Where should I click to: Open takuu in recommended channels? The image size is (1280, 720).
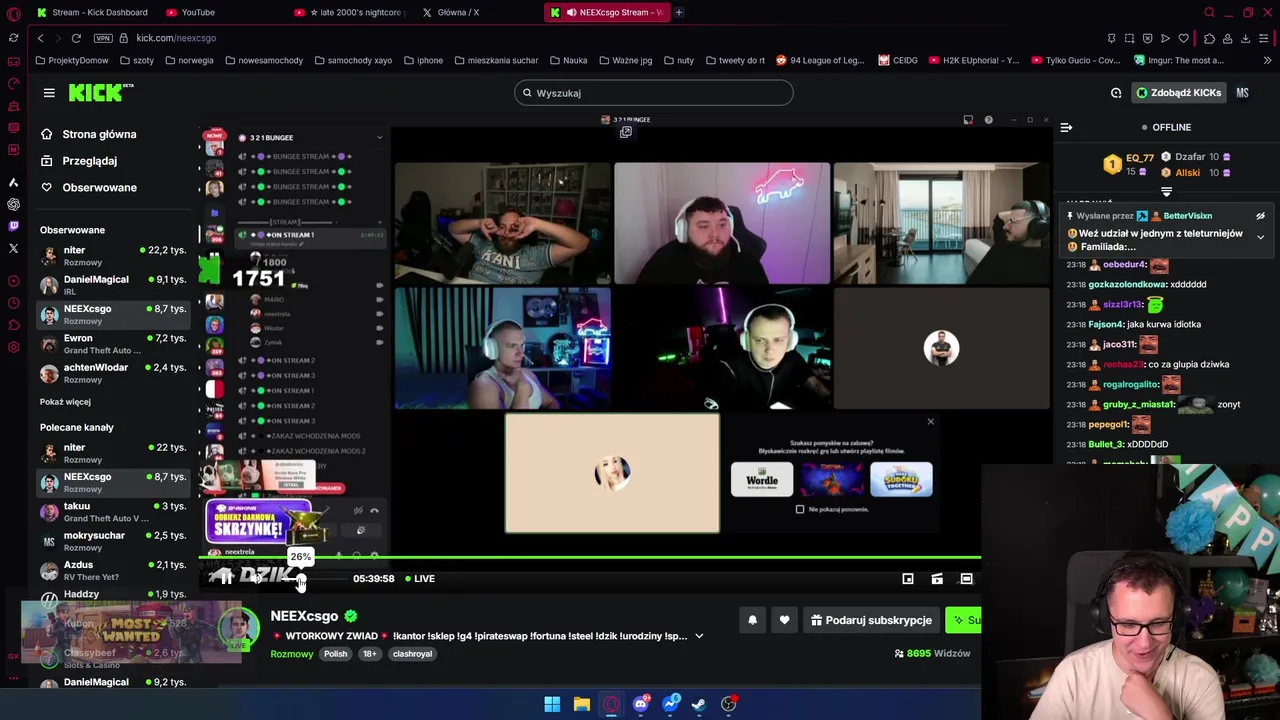click(x=114, y=512)
